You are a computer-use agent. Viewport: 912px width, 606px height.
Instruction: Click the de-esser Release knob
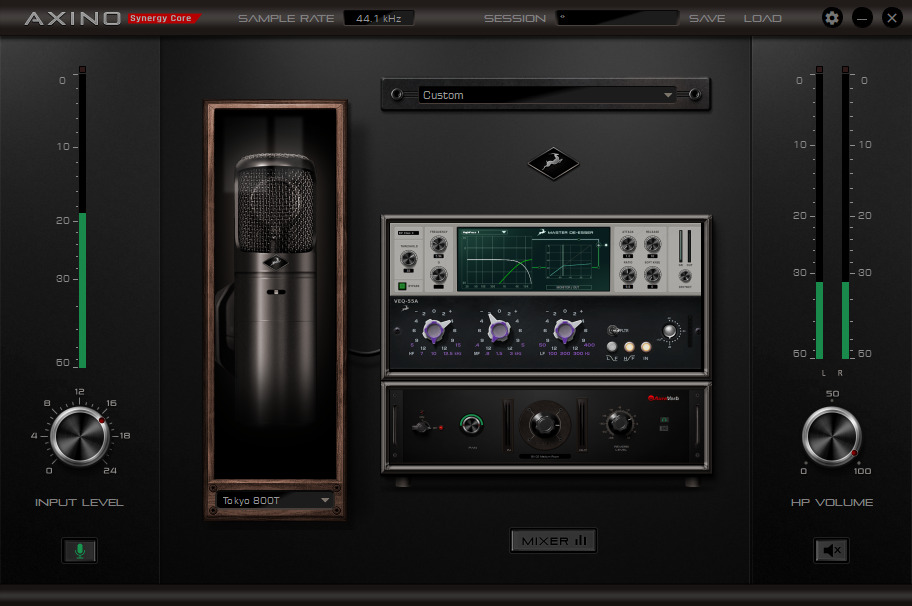click(653, 244)
